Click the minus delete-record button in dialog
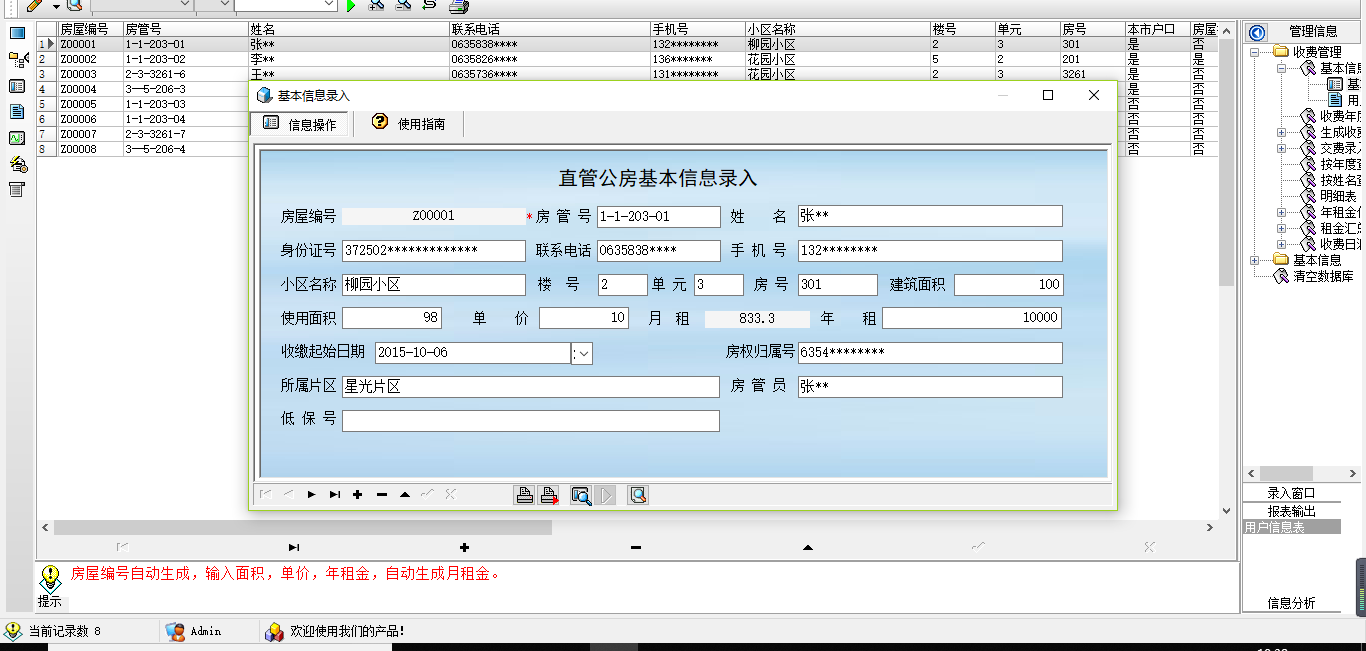This screenshot has width=1366, height=651. pos(381,494)
